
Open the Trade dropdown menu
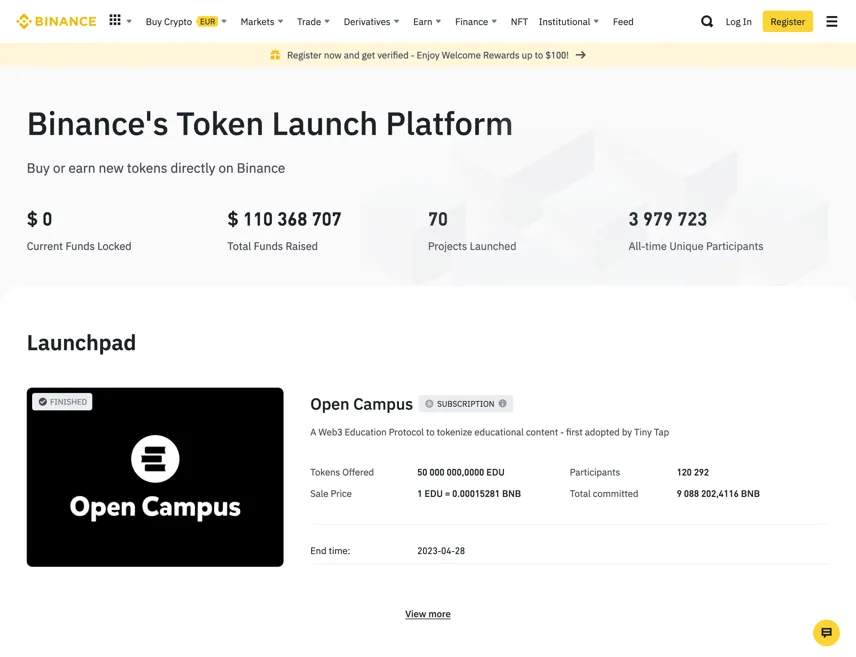tap(313, 21)
